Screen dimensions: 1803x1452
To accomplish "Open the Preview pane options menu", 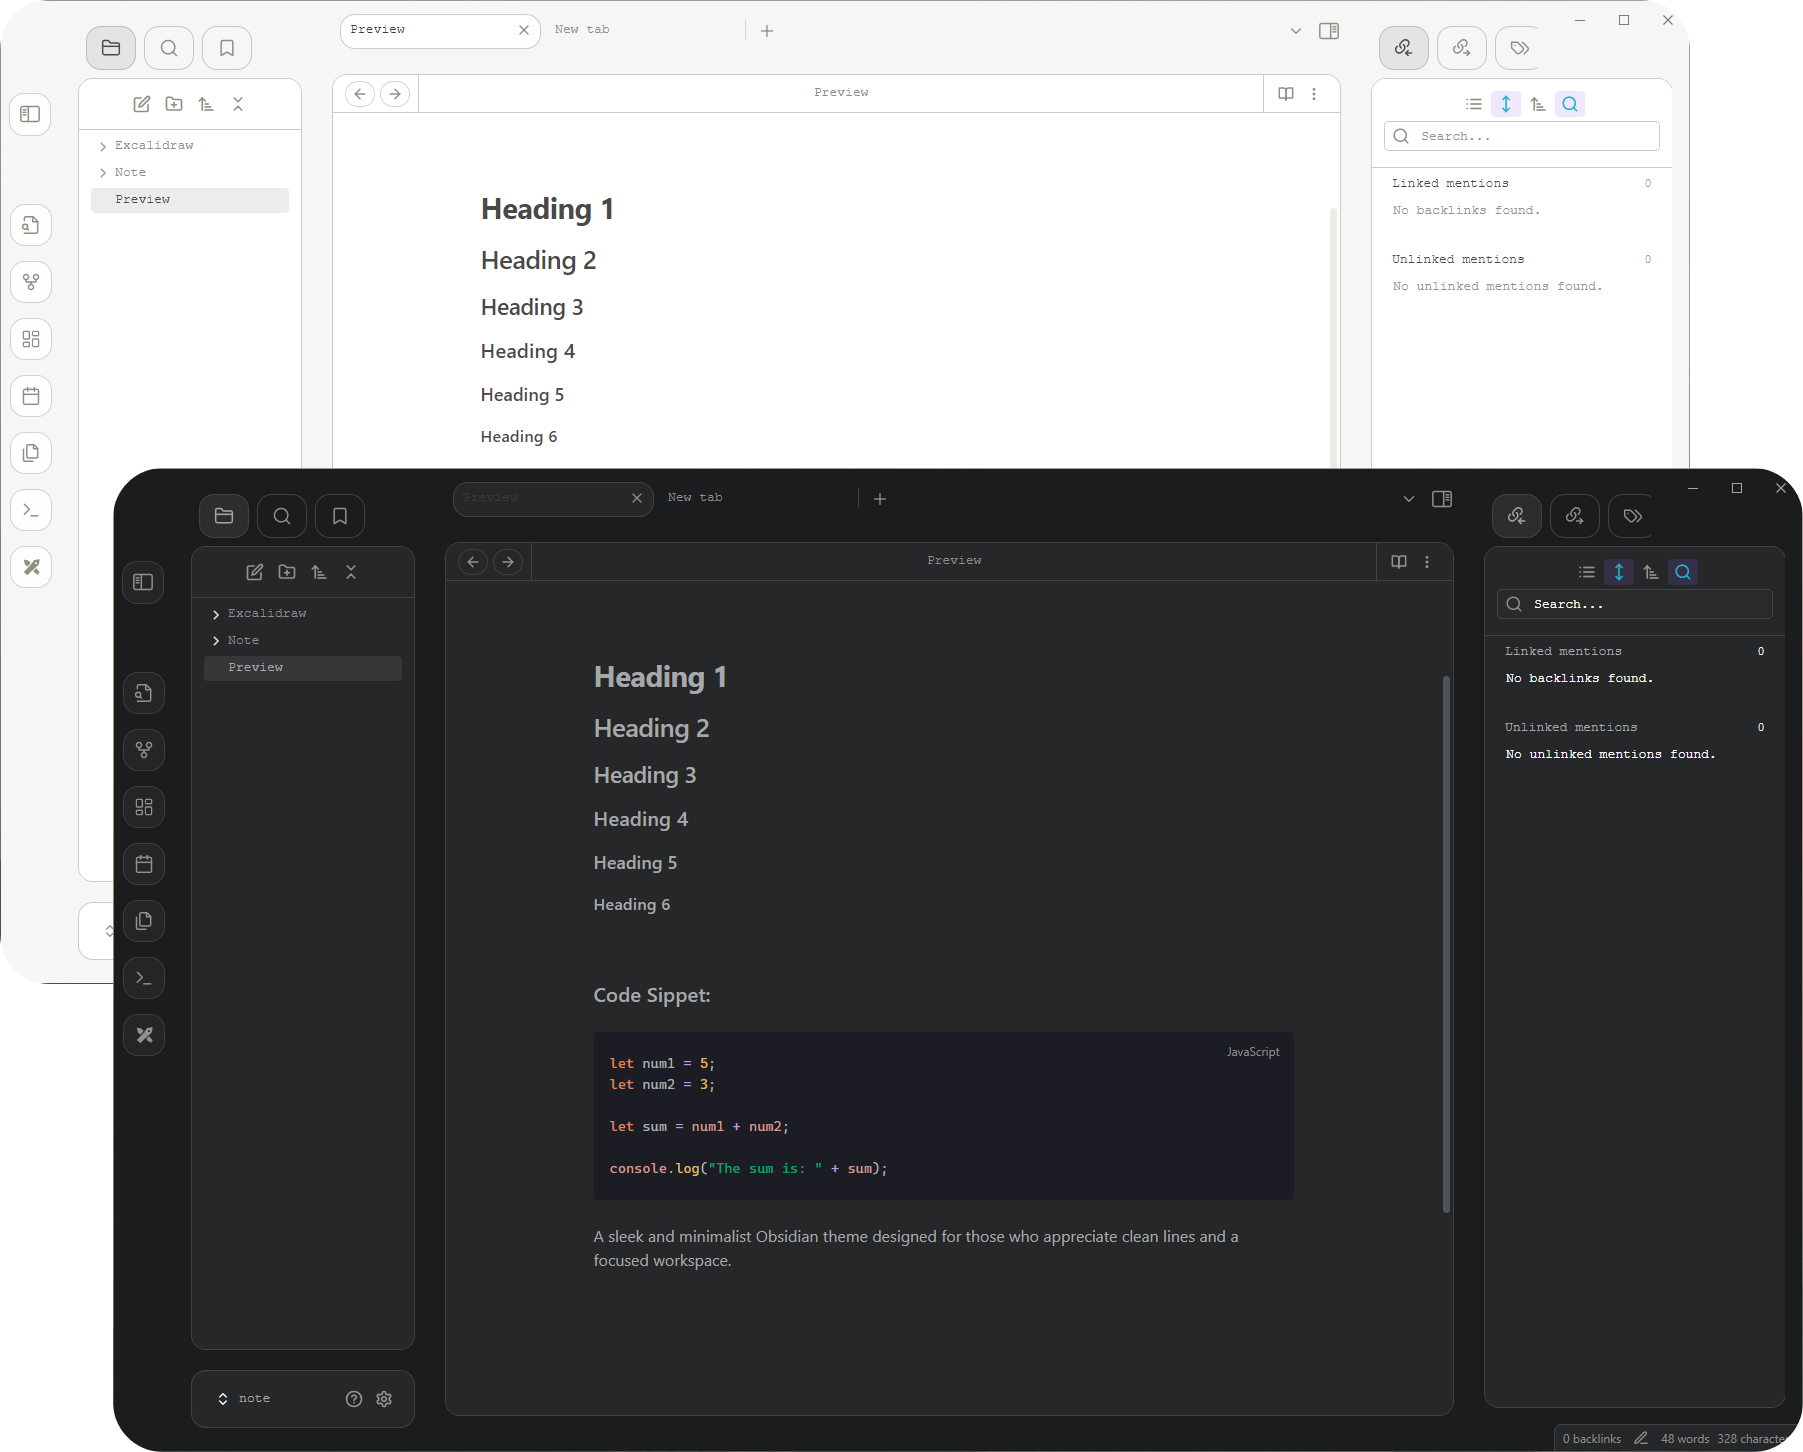I will (1427, 561).
